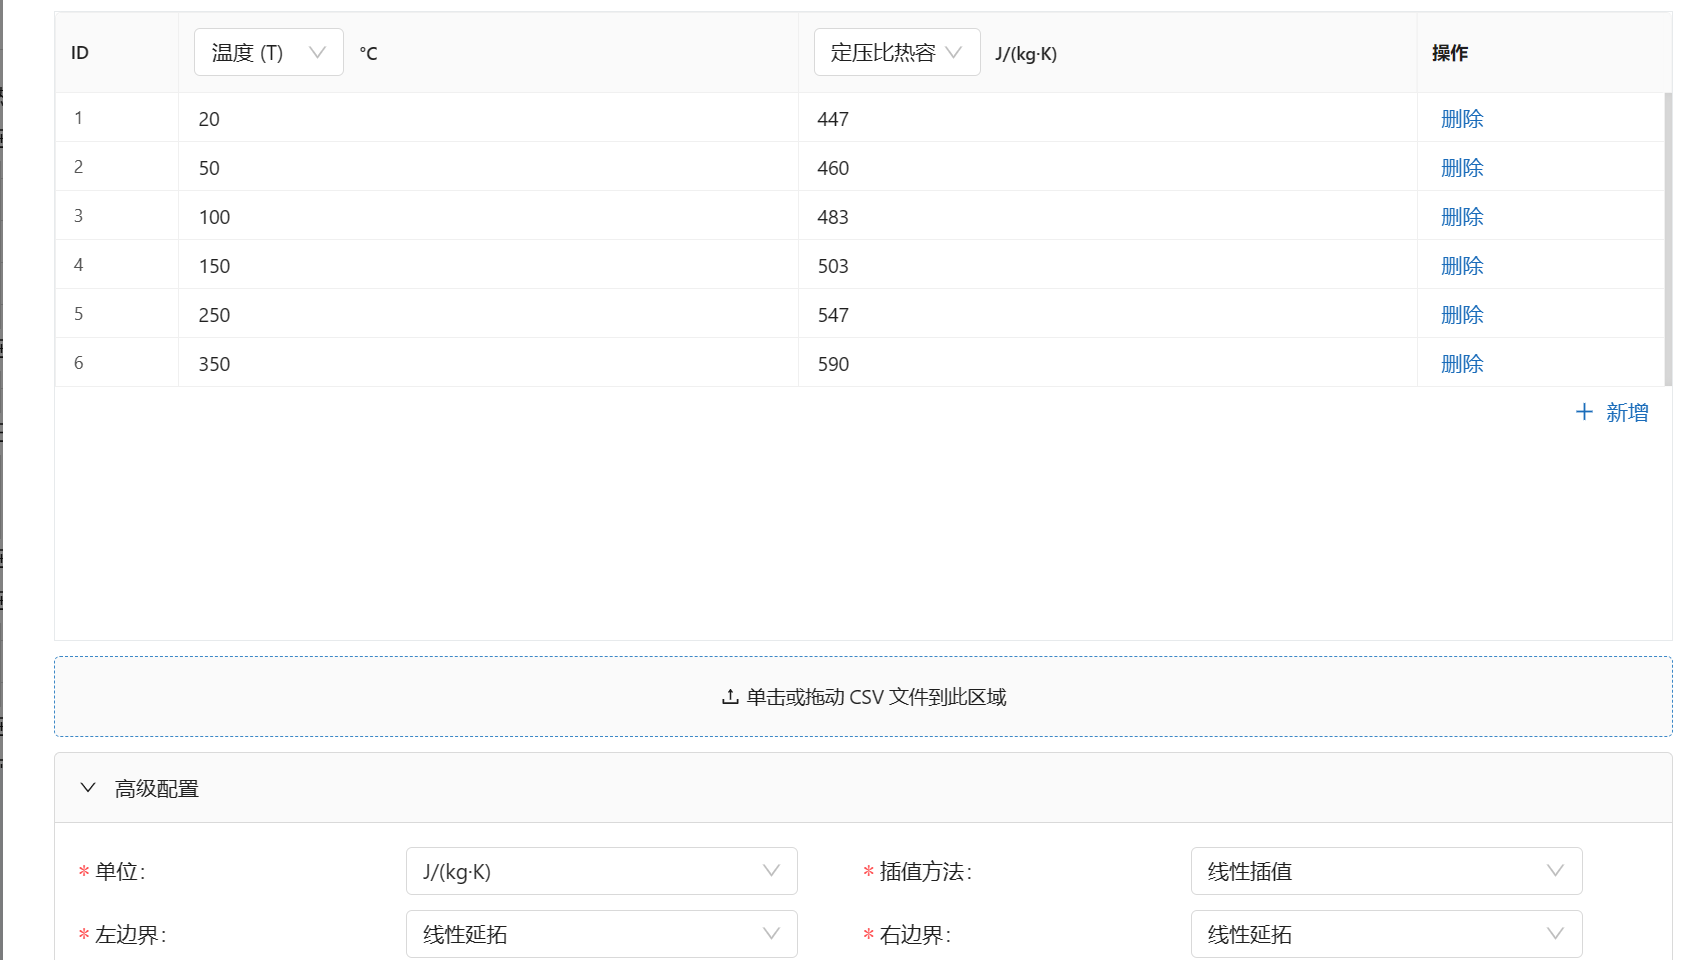Open the 单位 J/(kg·K) dropdown
Image resolution: width=1701 pixels, height=960 pixels.
click(x=601, y=871)
